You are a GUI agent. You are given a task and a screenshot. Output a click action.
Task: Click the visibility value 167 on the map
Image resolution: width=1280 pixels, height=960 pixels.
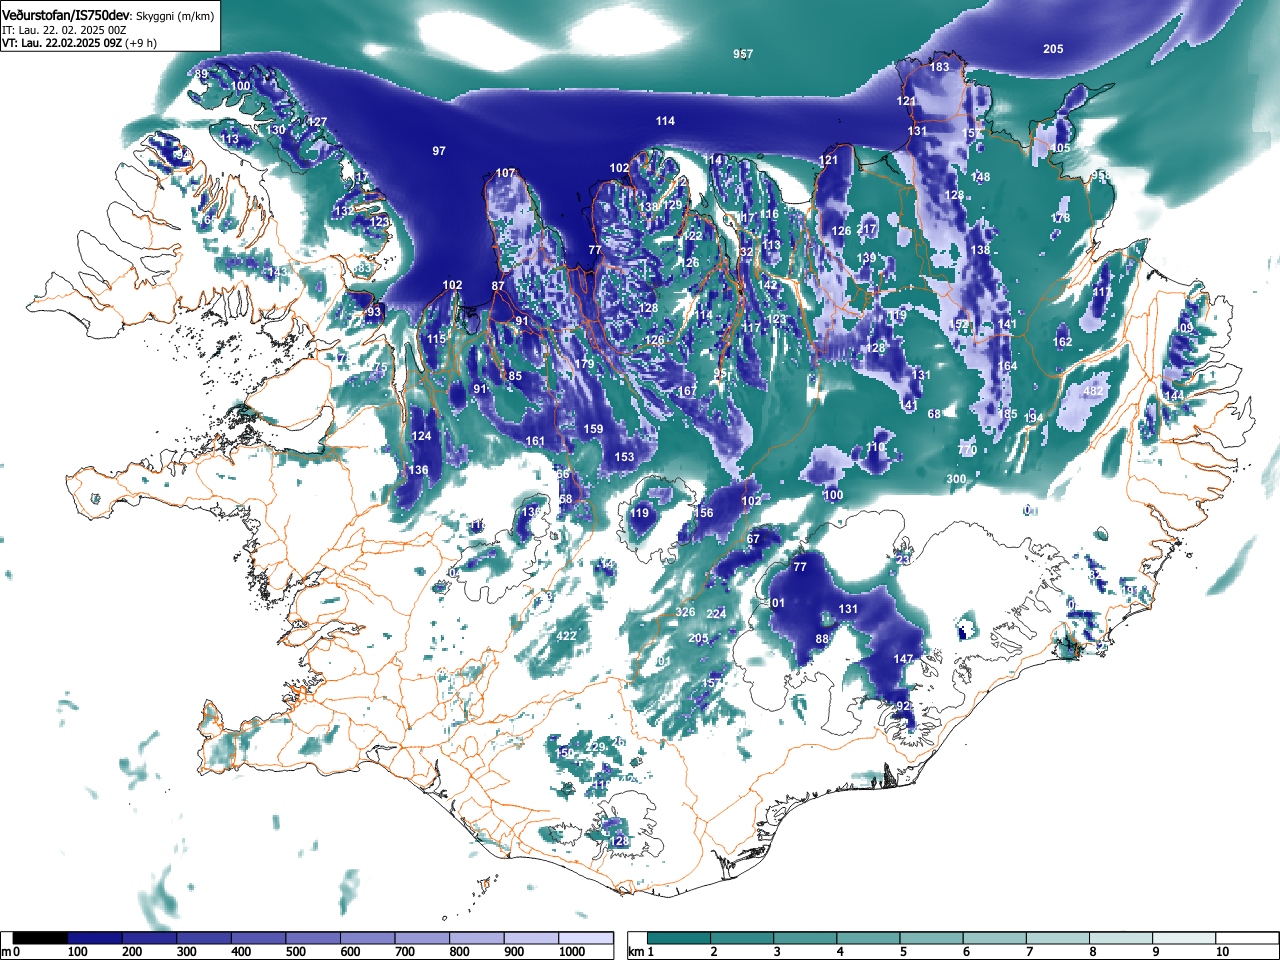coord(687,391)
